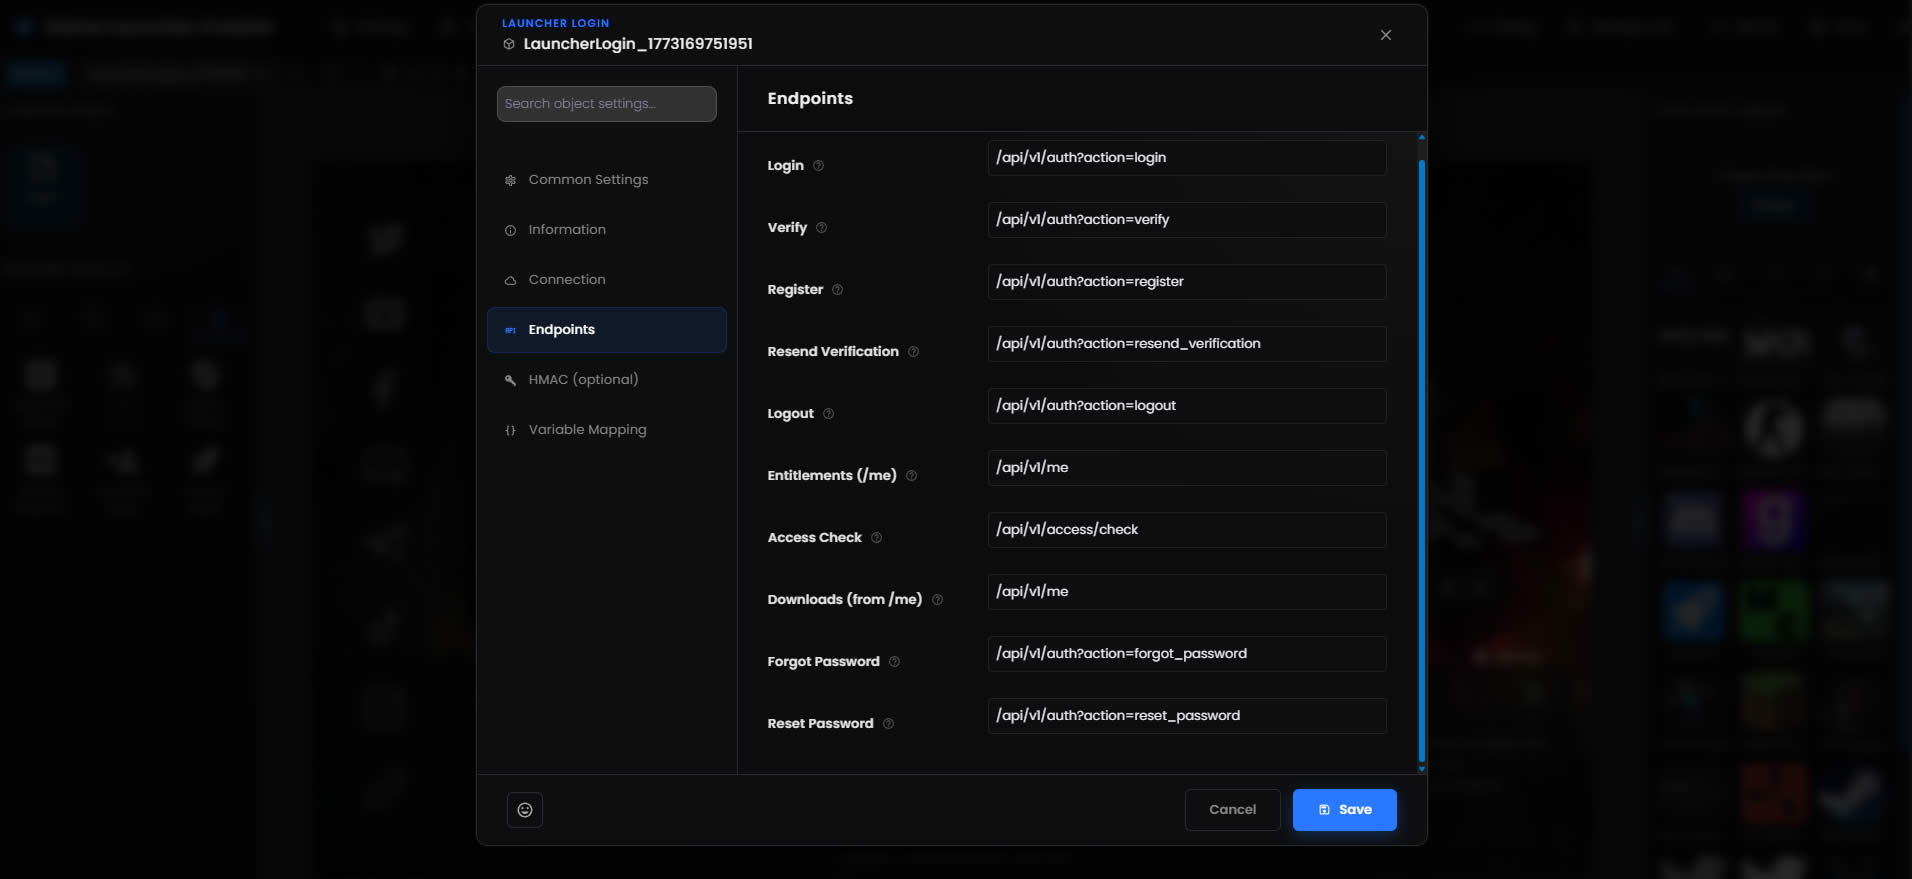Click the Cancel button
1912x879 pixels.
pyautogui.click(x=1232, y=810)
